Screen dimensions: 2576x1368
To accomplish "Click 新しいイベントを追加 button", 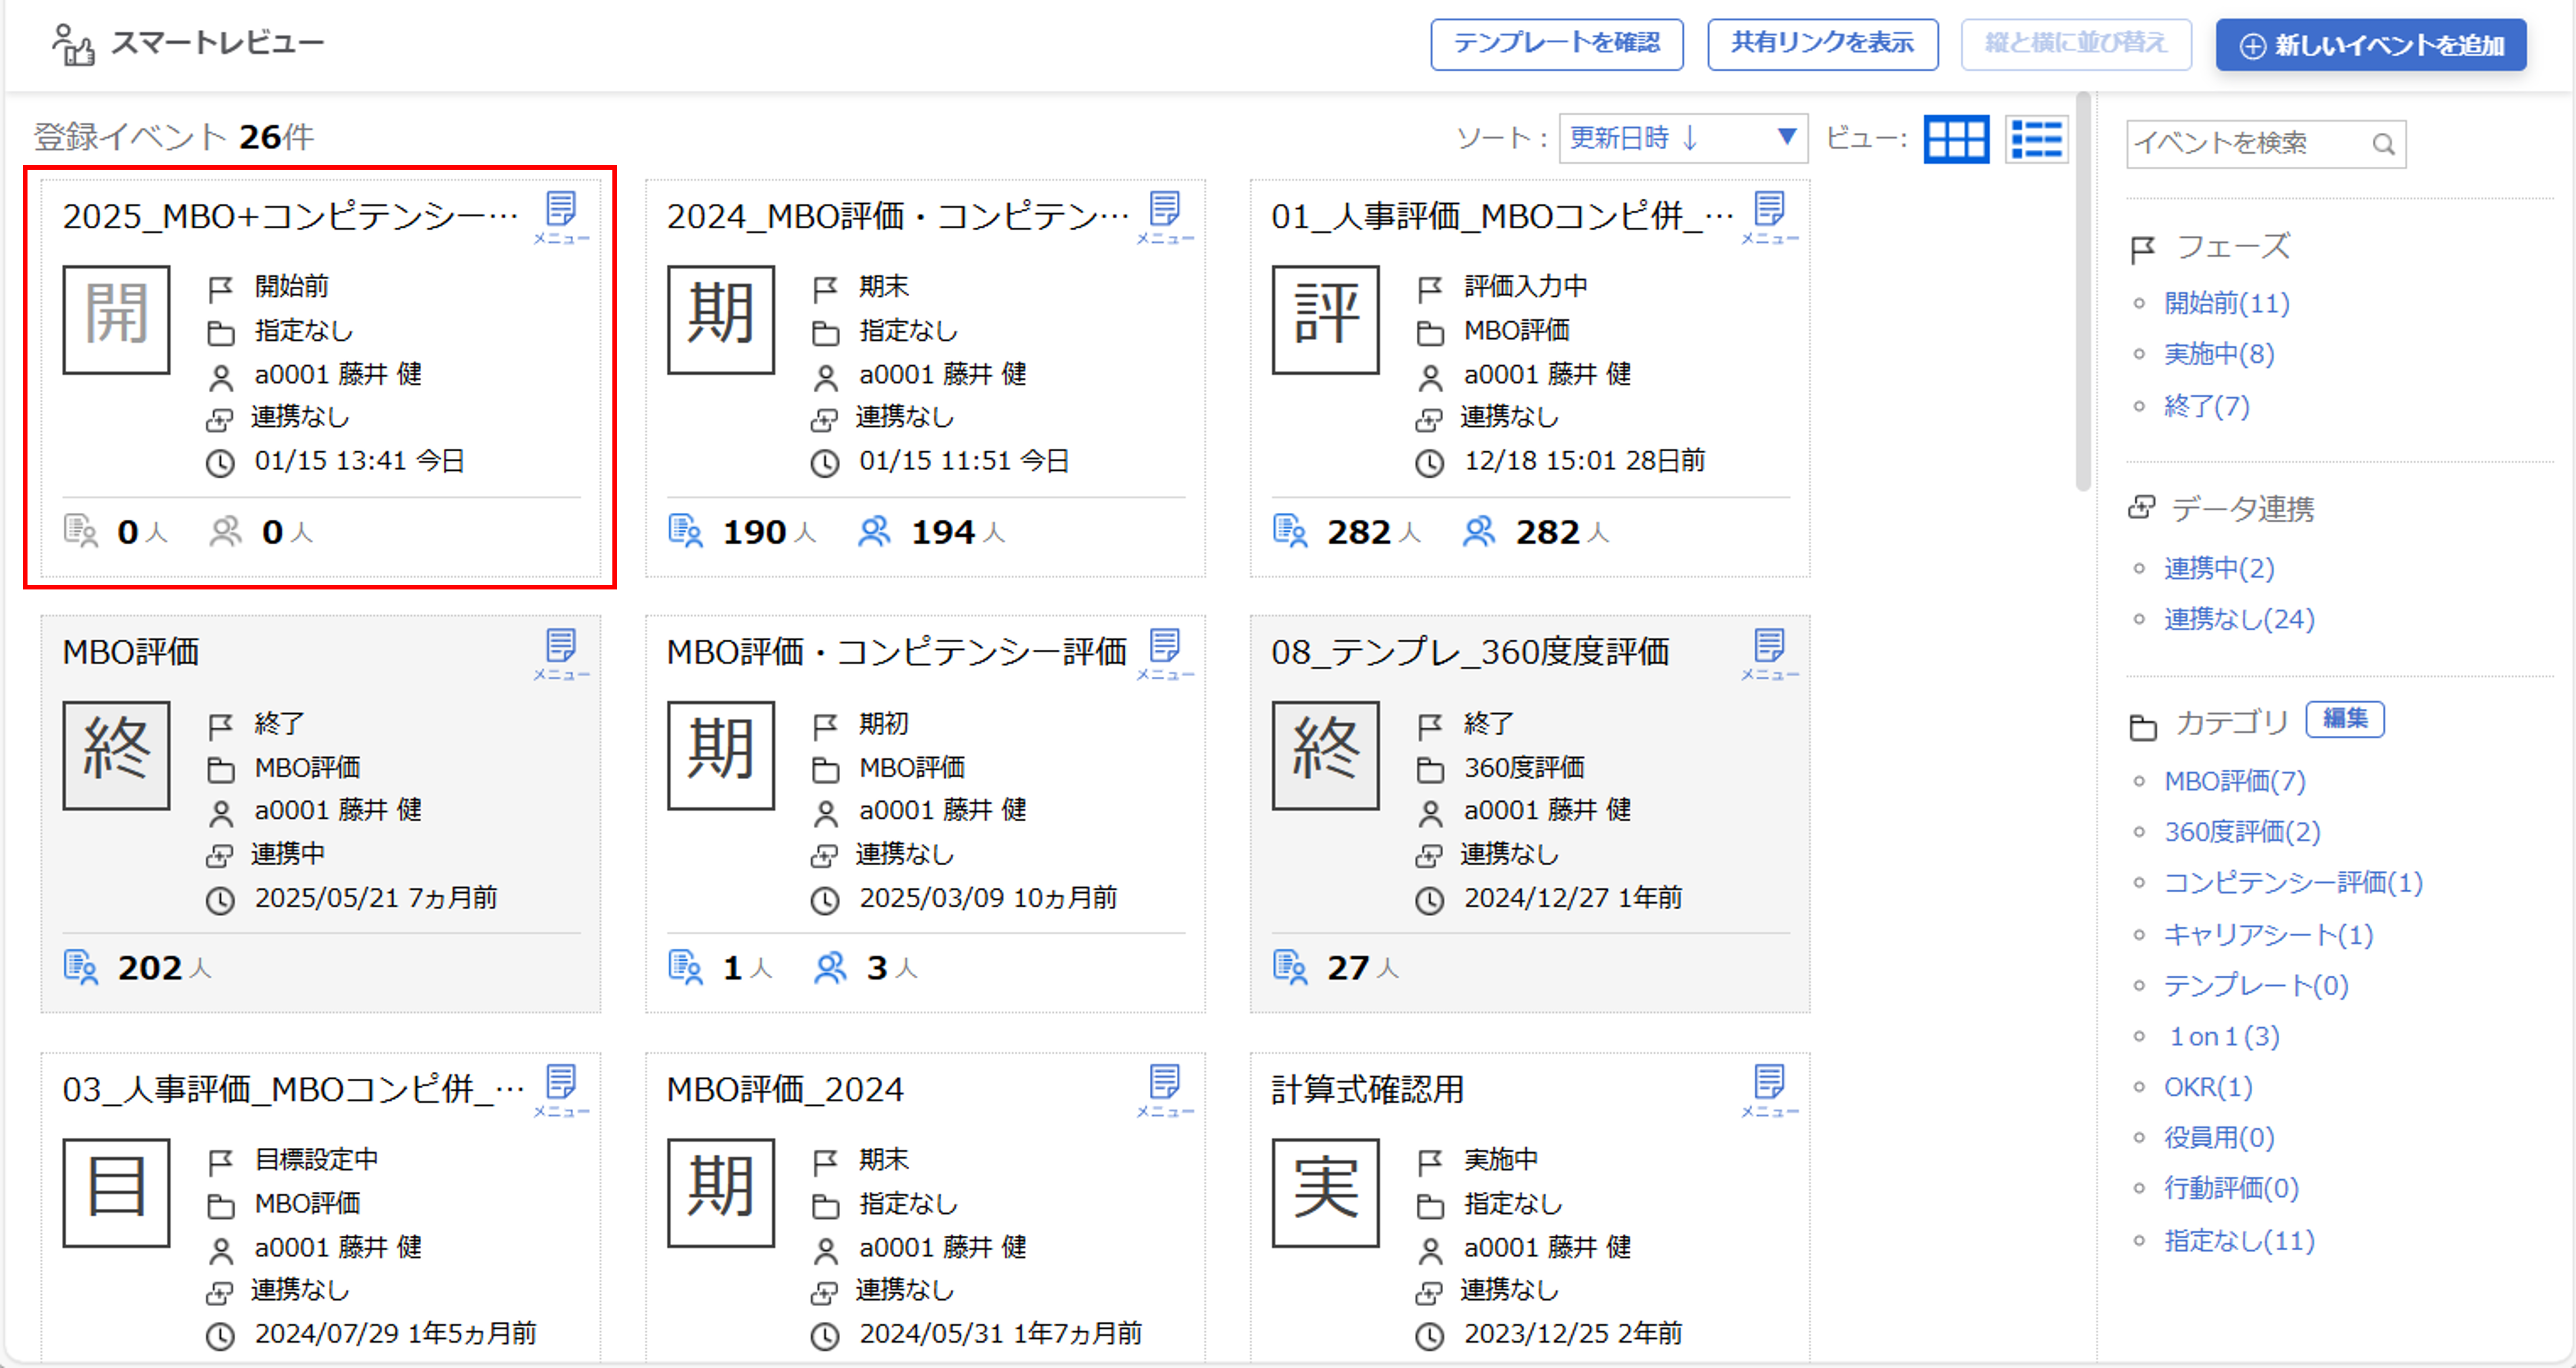I will pyautogui.click(x=2370, y=45).
